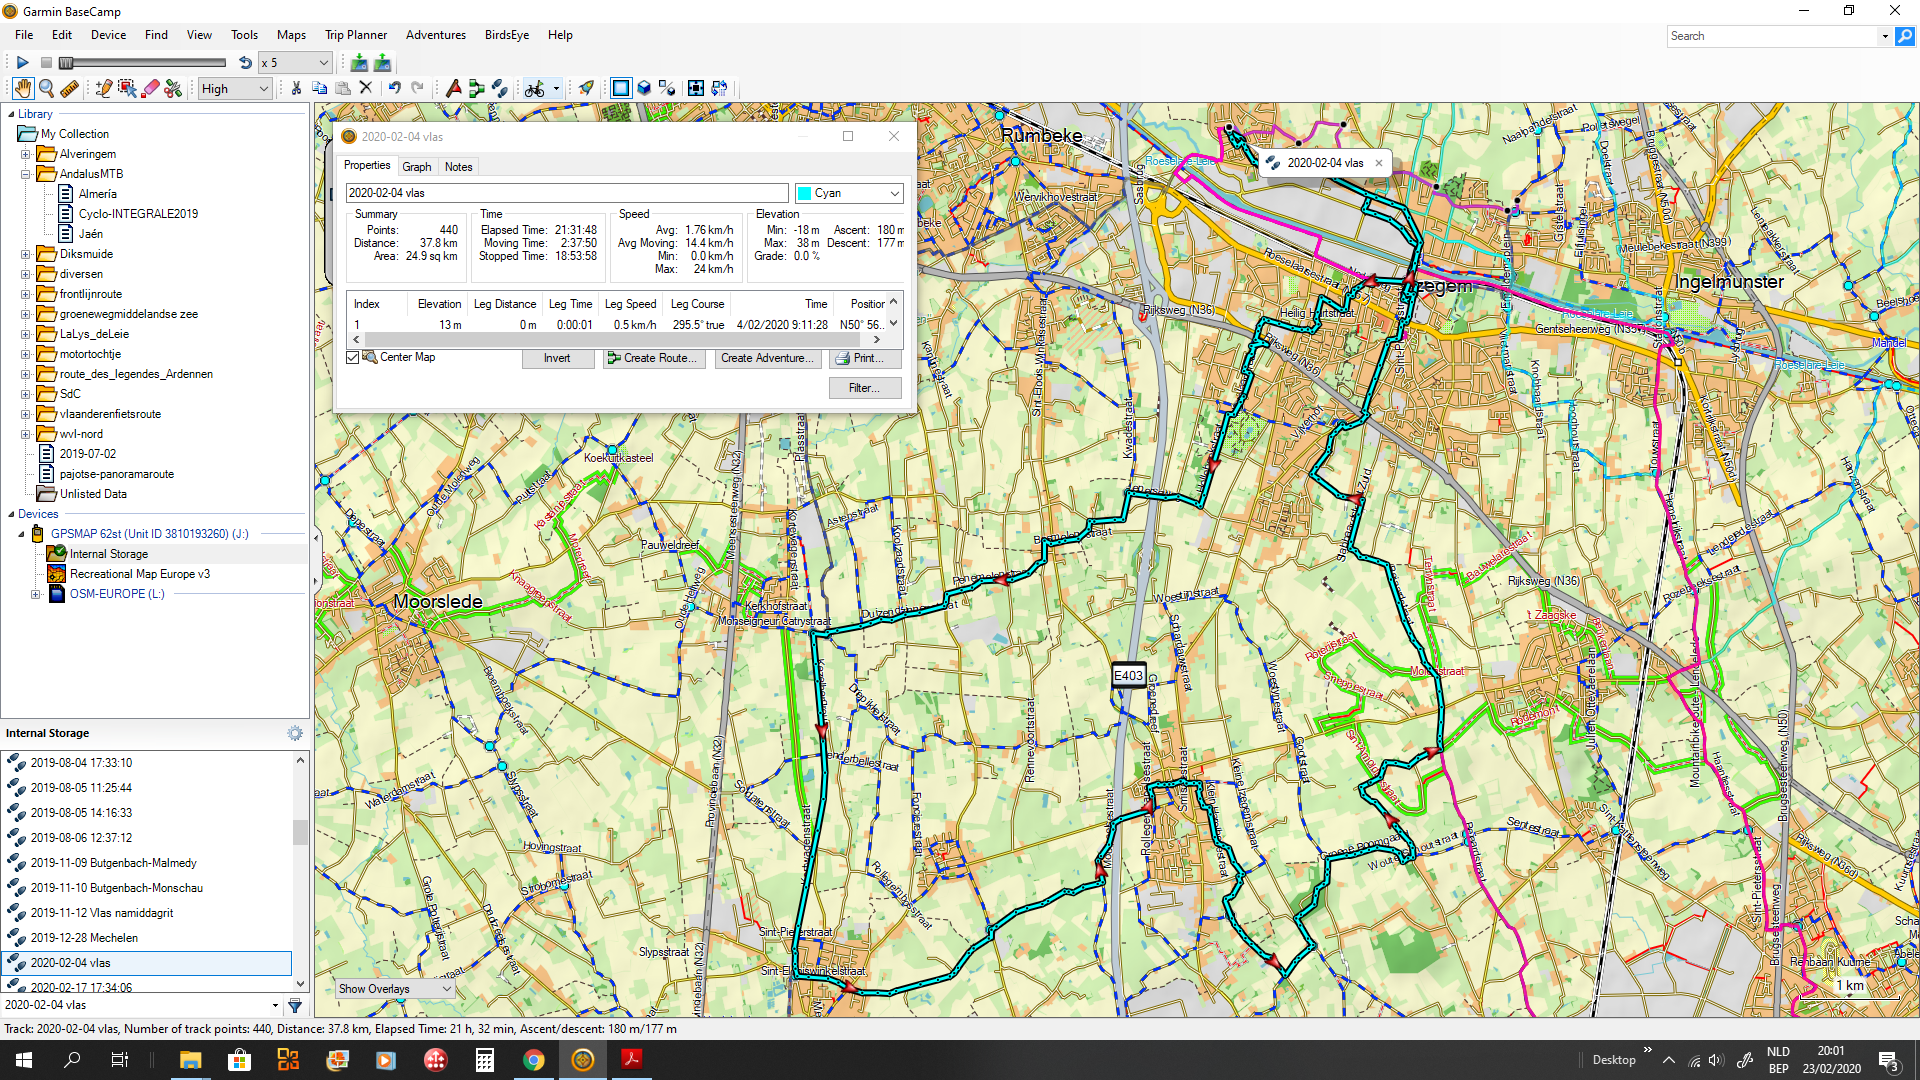This screenshot has width=1920, height=1080.
Task: Select the Hand pan tool
Action: click(x=23, y=88)
